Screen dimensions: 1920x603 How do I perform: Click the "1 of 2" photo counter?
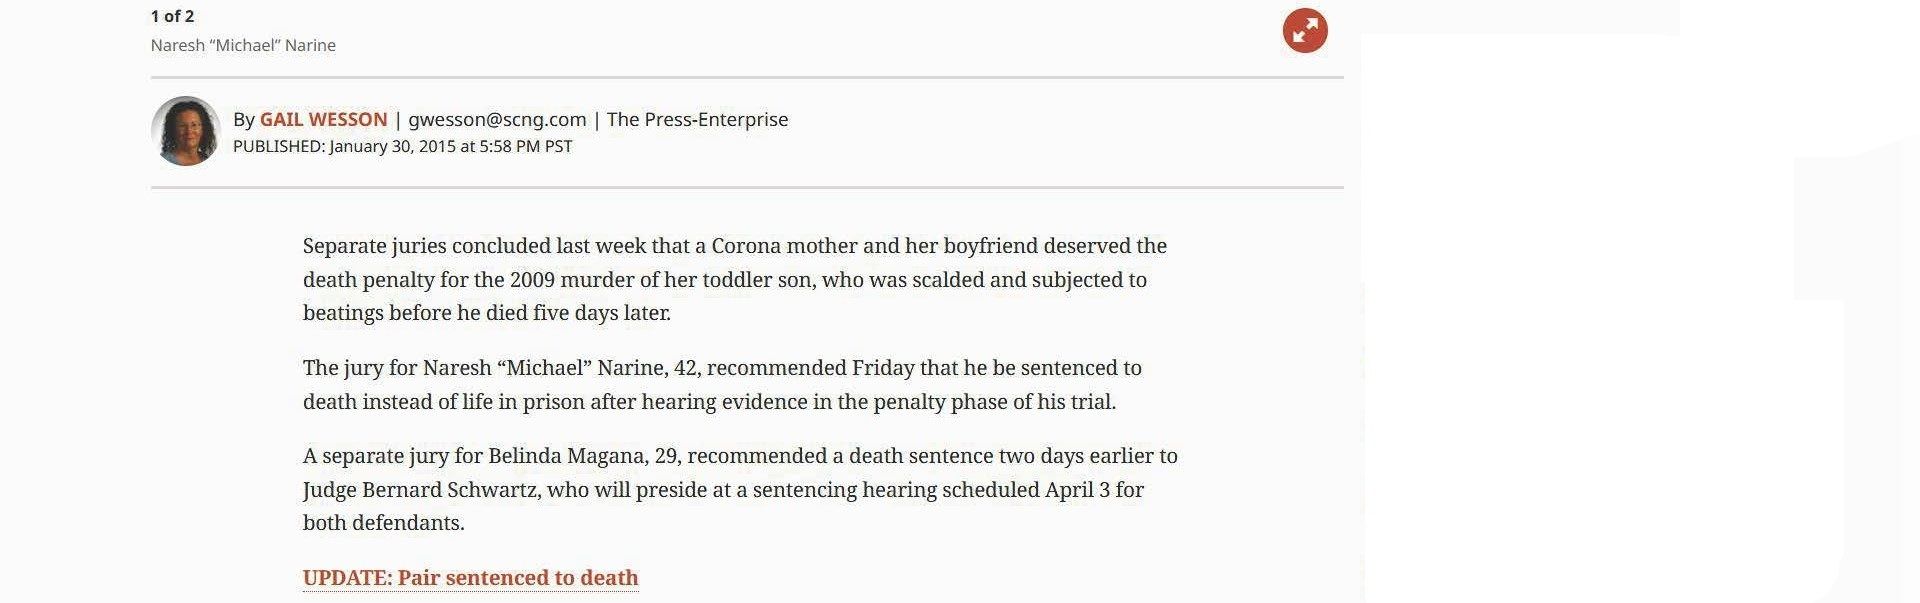172,16
